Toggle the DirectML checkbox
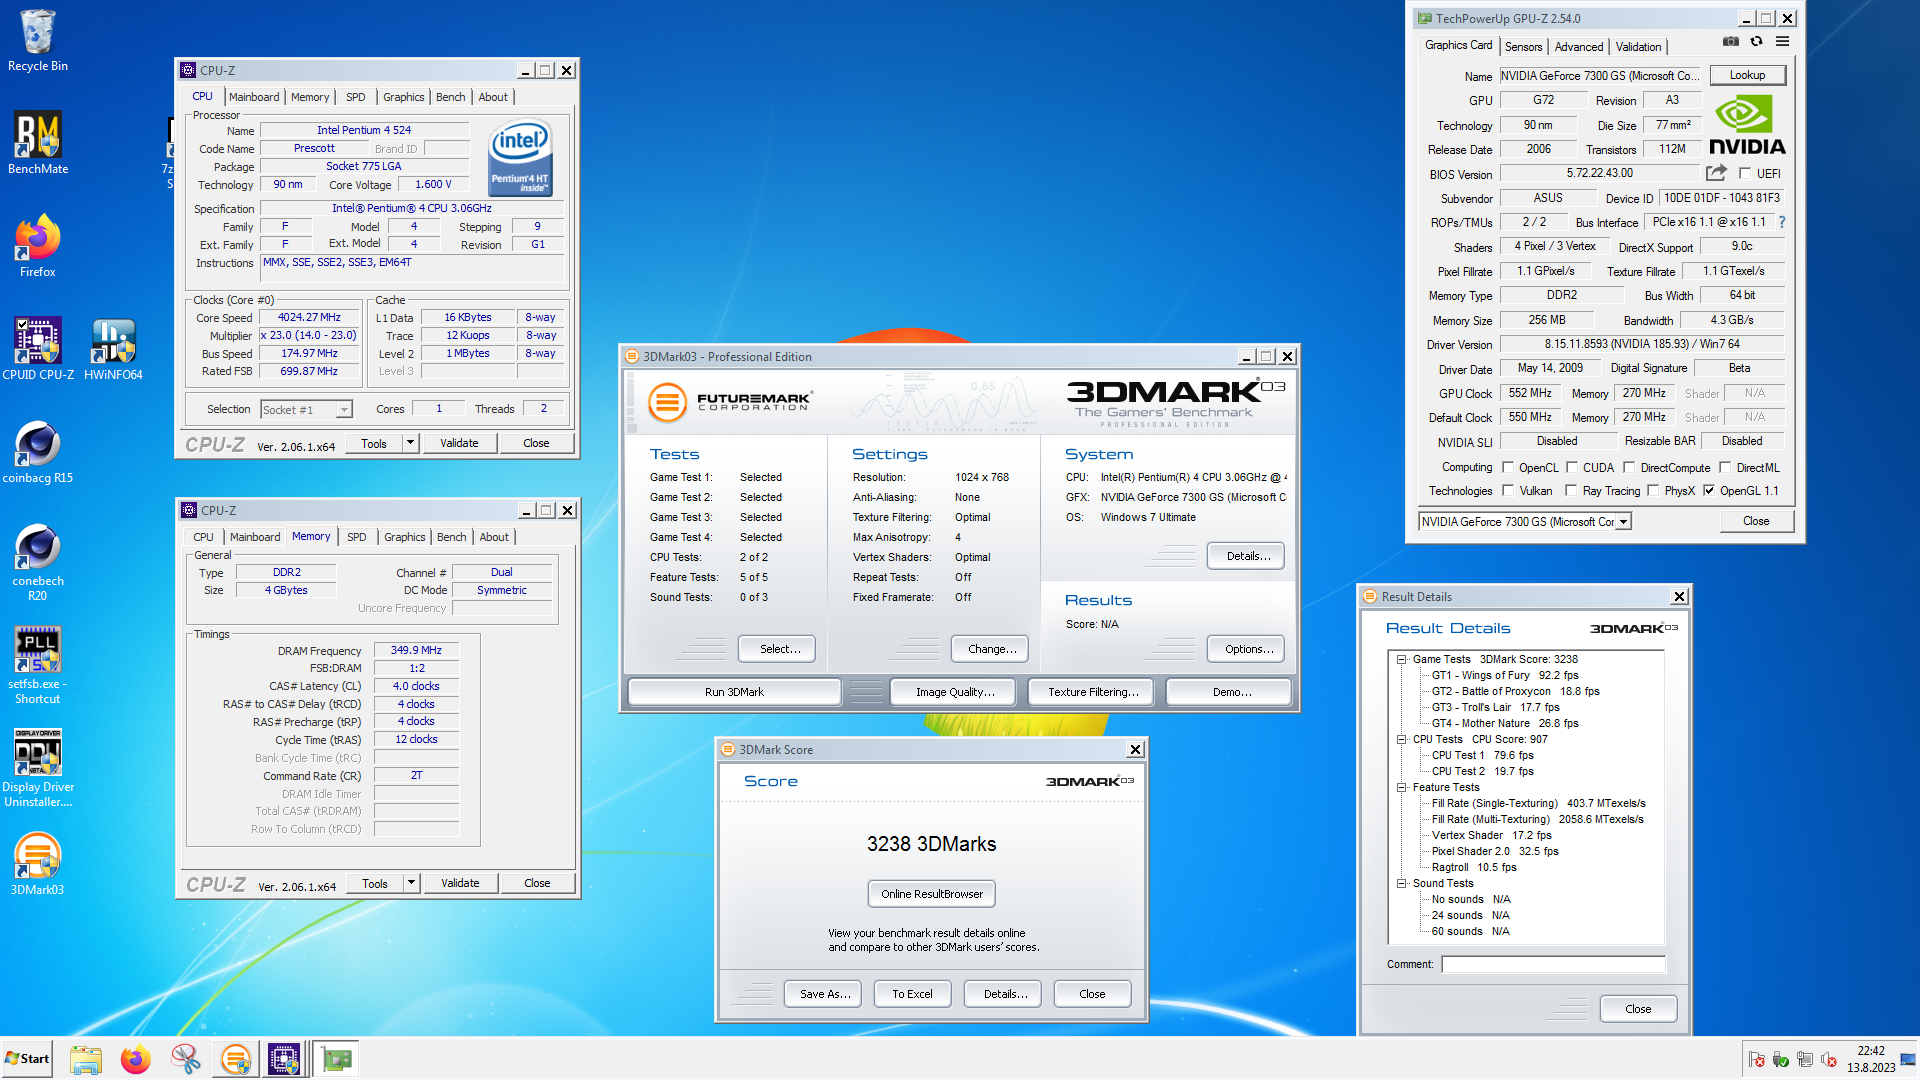1920x1080 pixels. click(x=1725, y=467)
